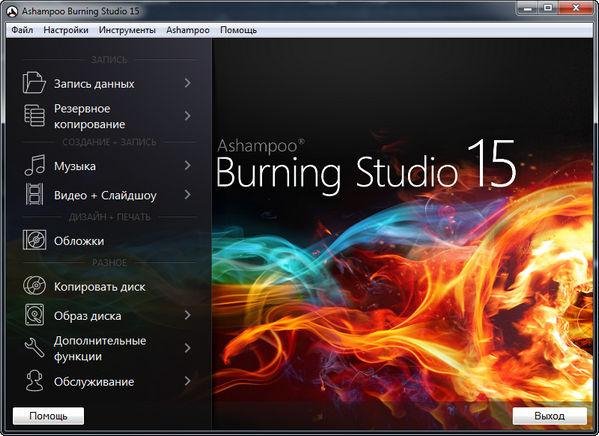Screen dimensions: 599x436
Task: Click the Запись данных folder icon
Action: tap(34, 83)
